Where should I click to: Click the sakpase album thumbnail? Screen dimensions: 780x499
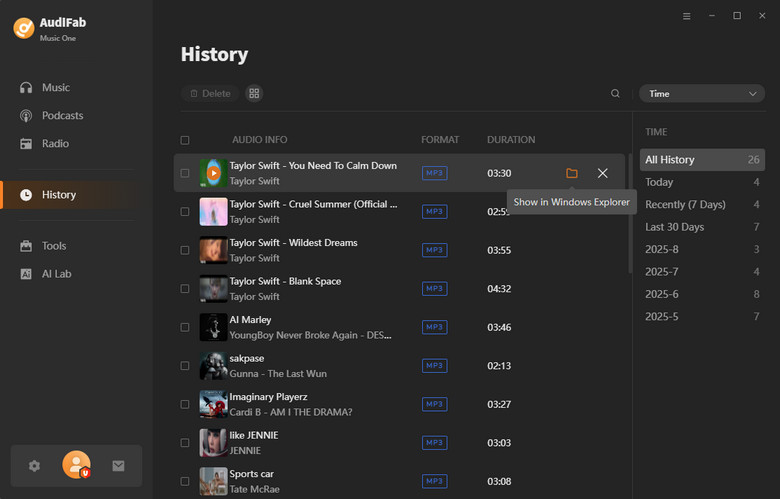pyautogui.click(x=213, y=366)
